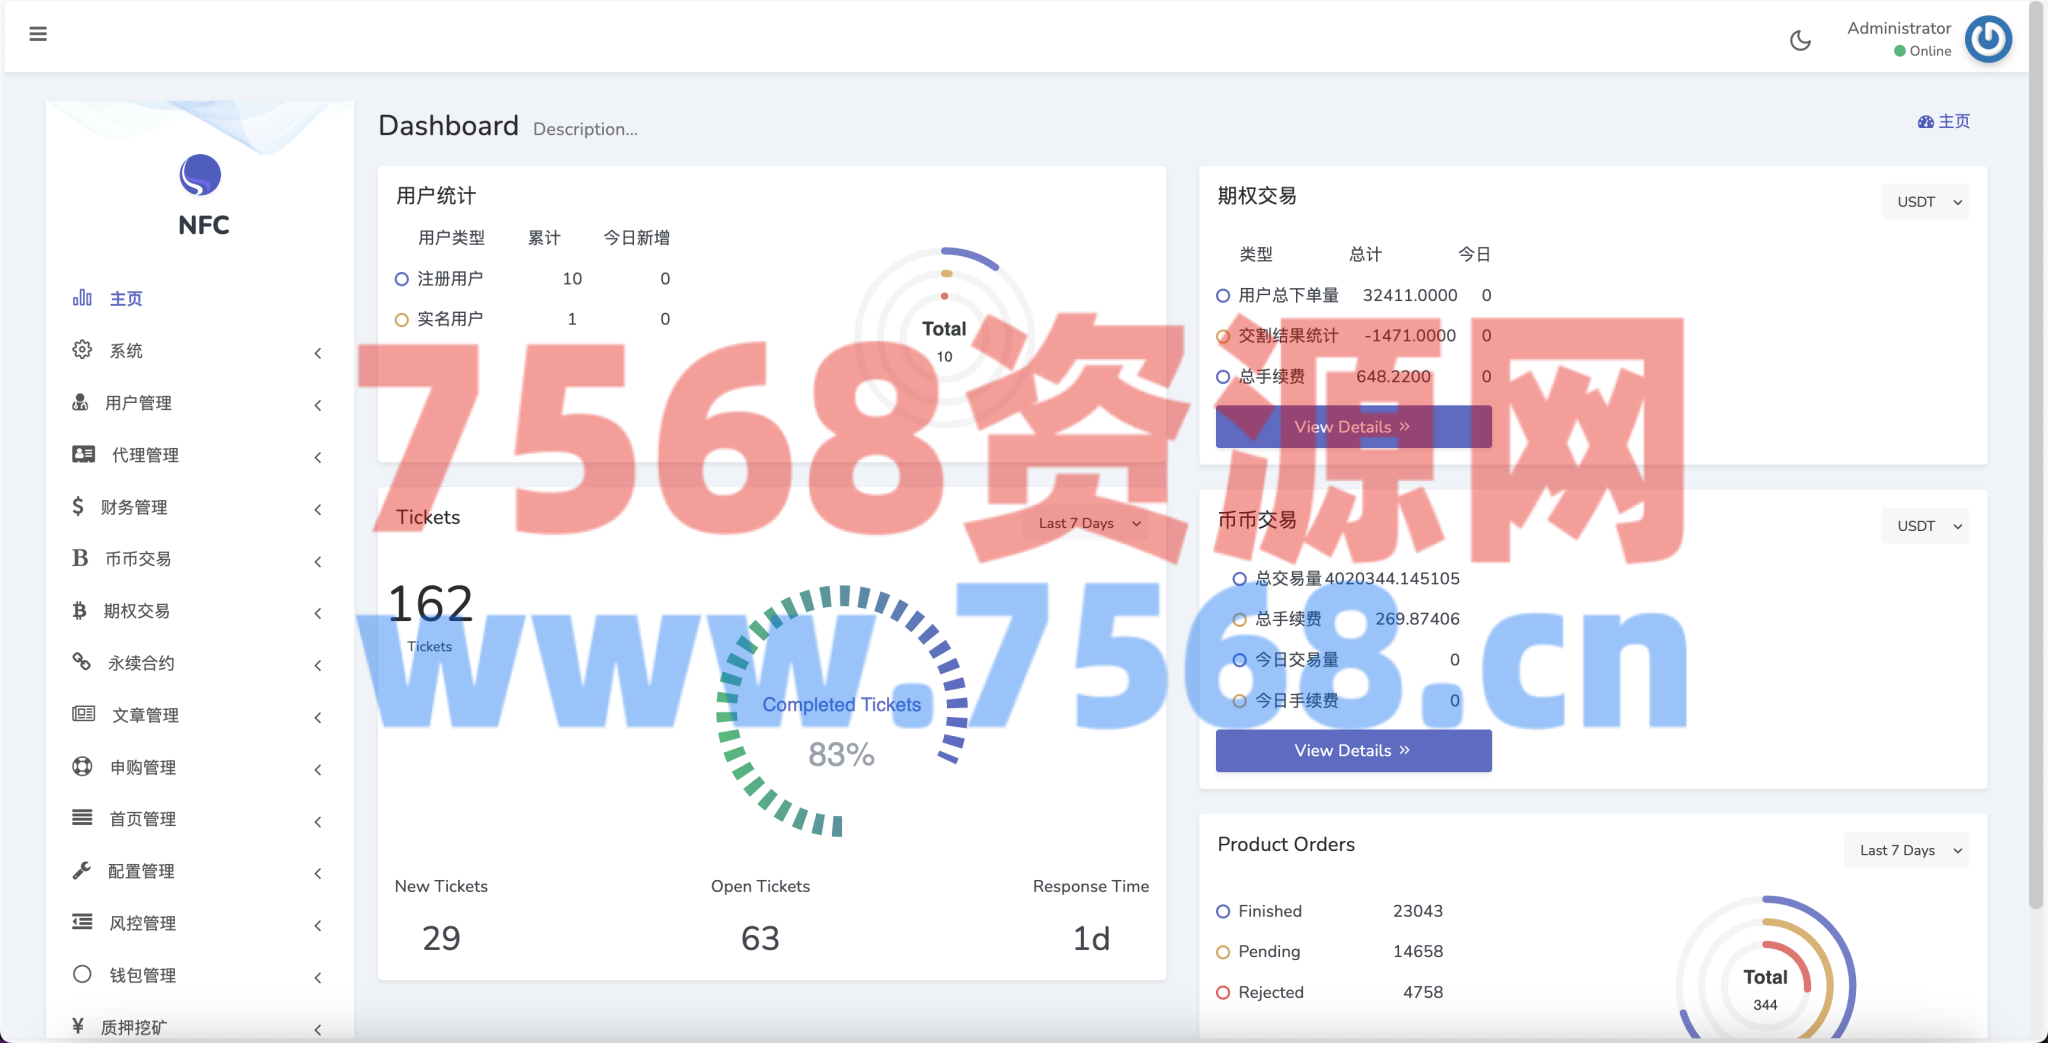Click the 配置管理 wrench icon

pyautogui.click(x=82, y=870)
